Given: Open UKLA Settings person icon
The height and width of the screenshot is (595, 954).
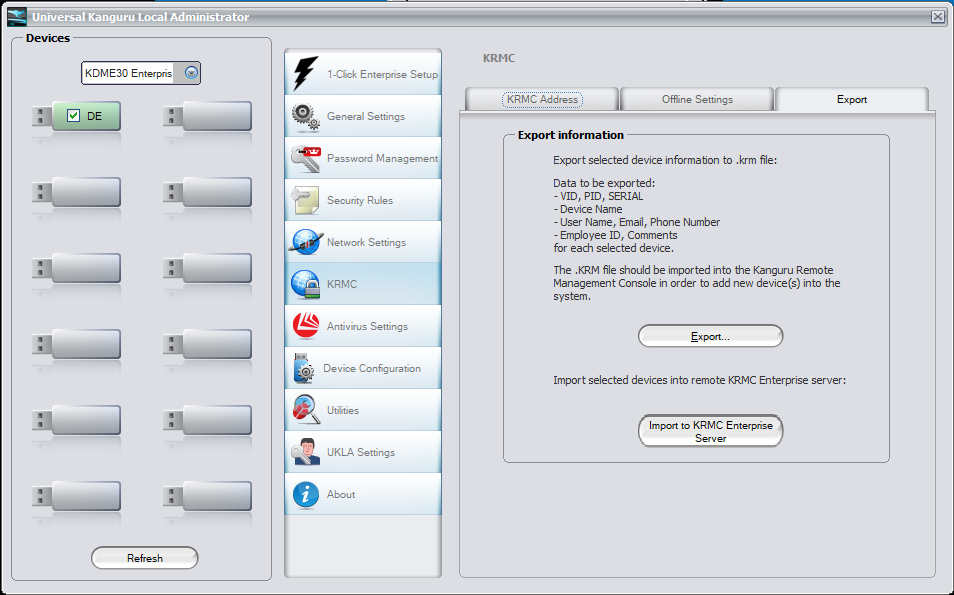Looking at the screenshot, I should click(x=305, y=452).
